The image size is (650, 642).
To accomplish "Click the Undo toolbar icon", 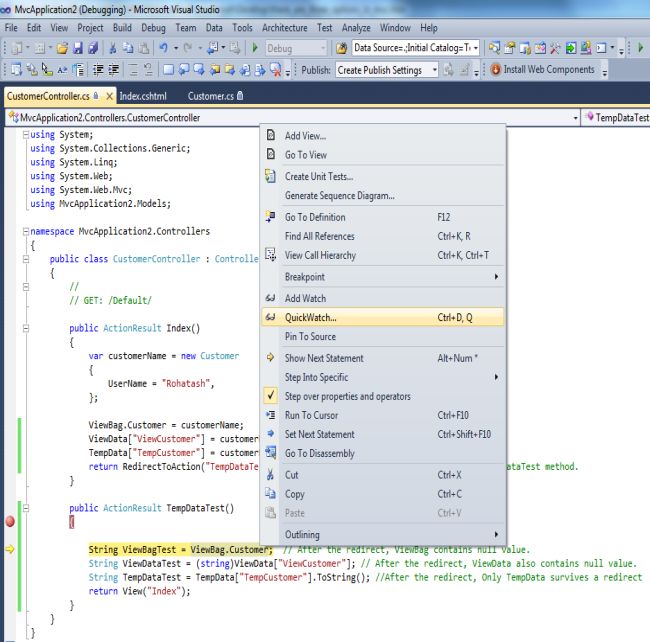I will pyautogui.click(x=163, y=48).
